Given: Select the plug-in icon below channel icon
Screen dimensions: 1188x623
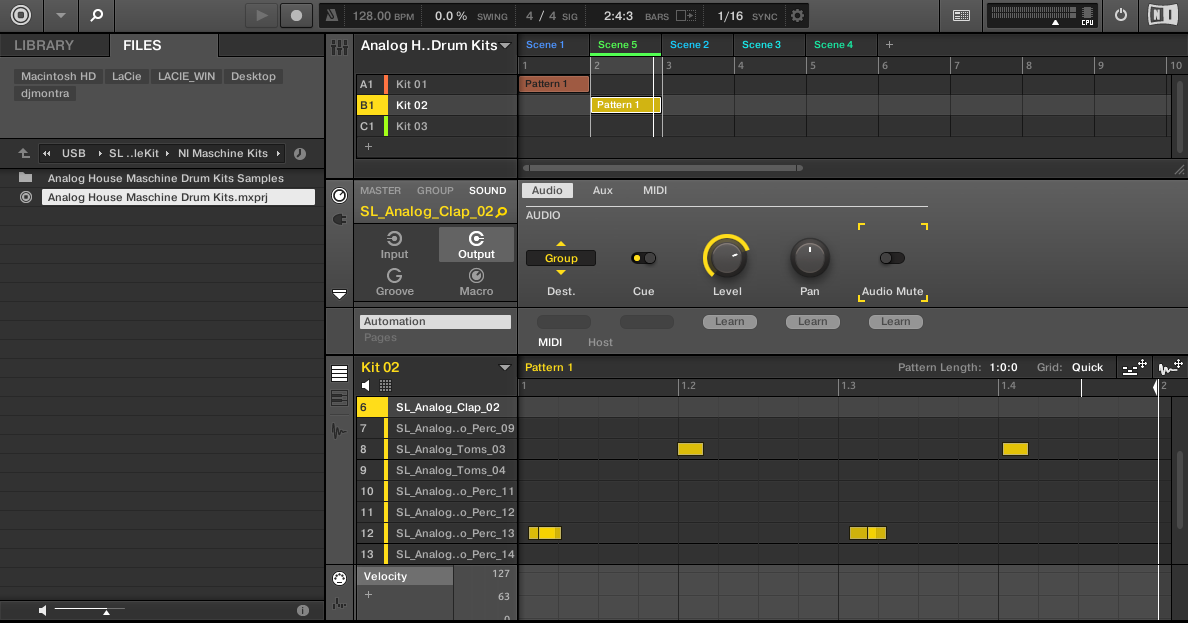Looking at the screenshot, I should pos(339,219).
